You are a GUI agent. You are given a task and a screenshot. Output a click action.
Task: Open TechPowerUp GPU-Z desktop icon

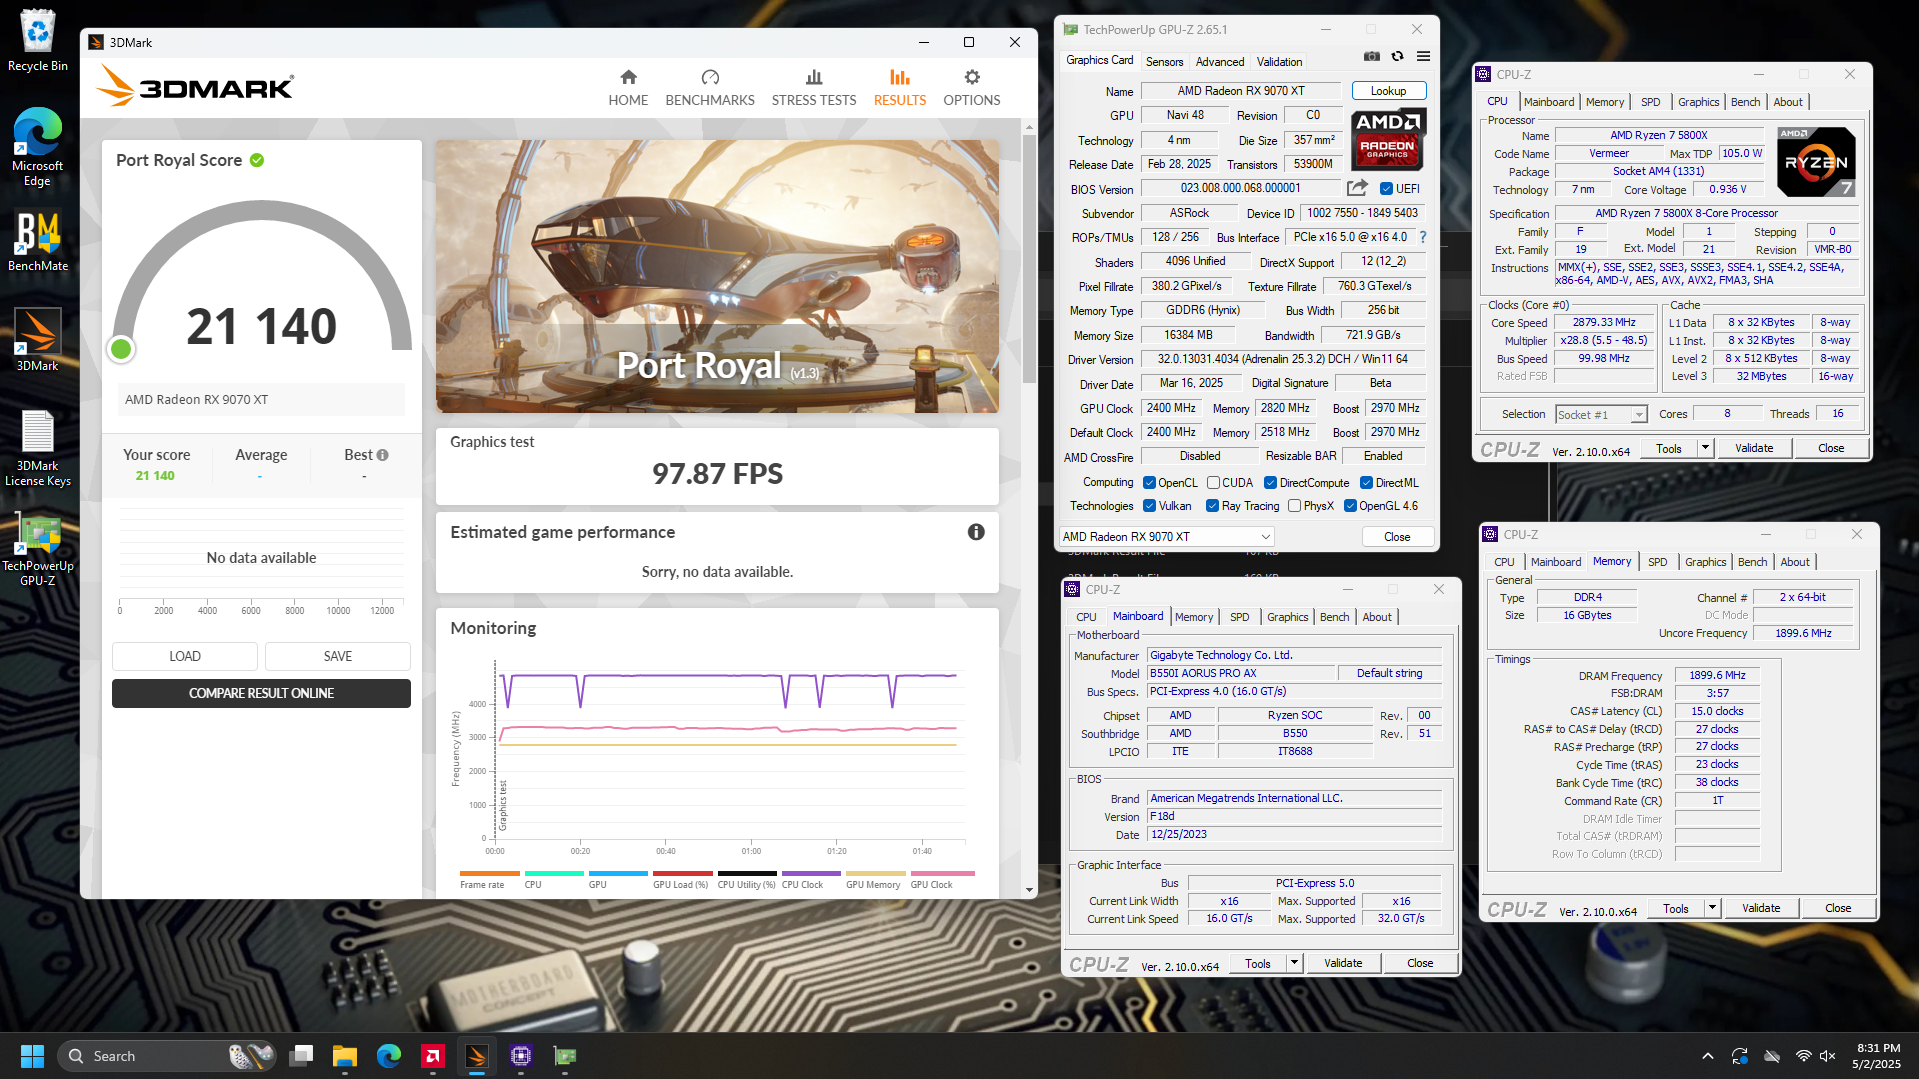38,548
